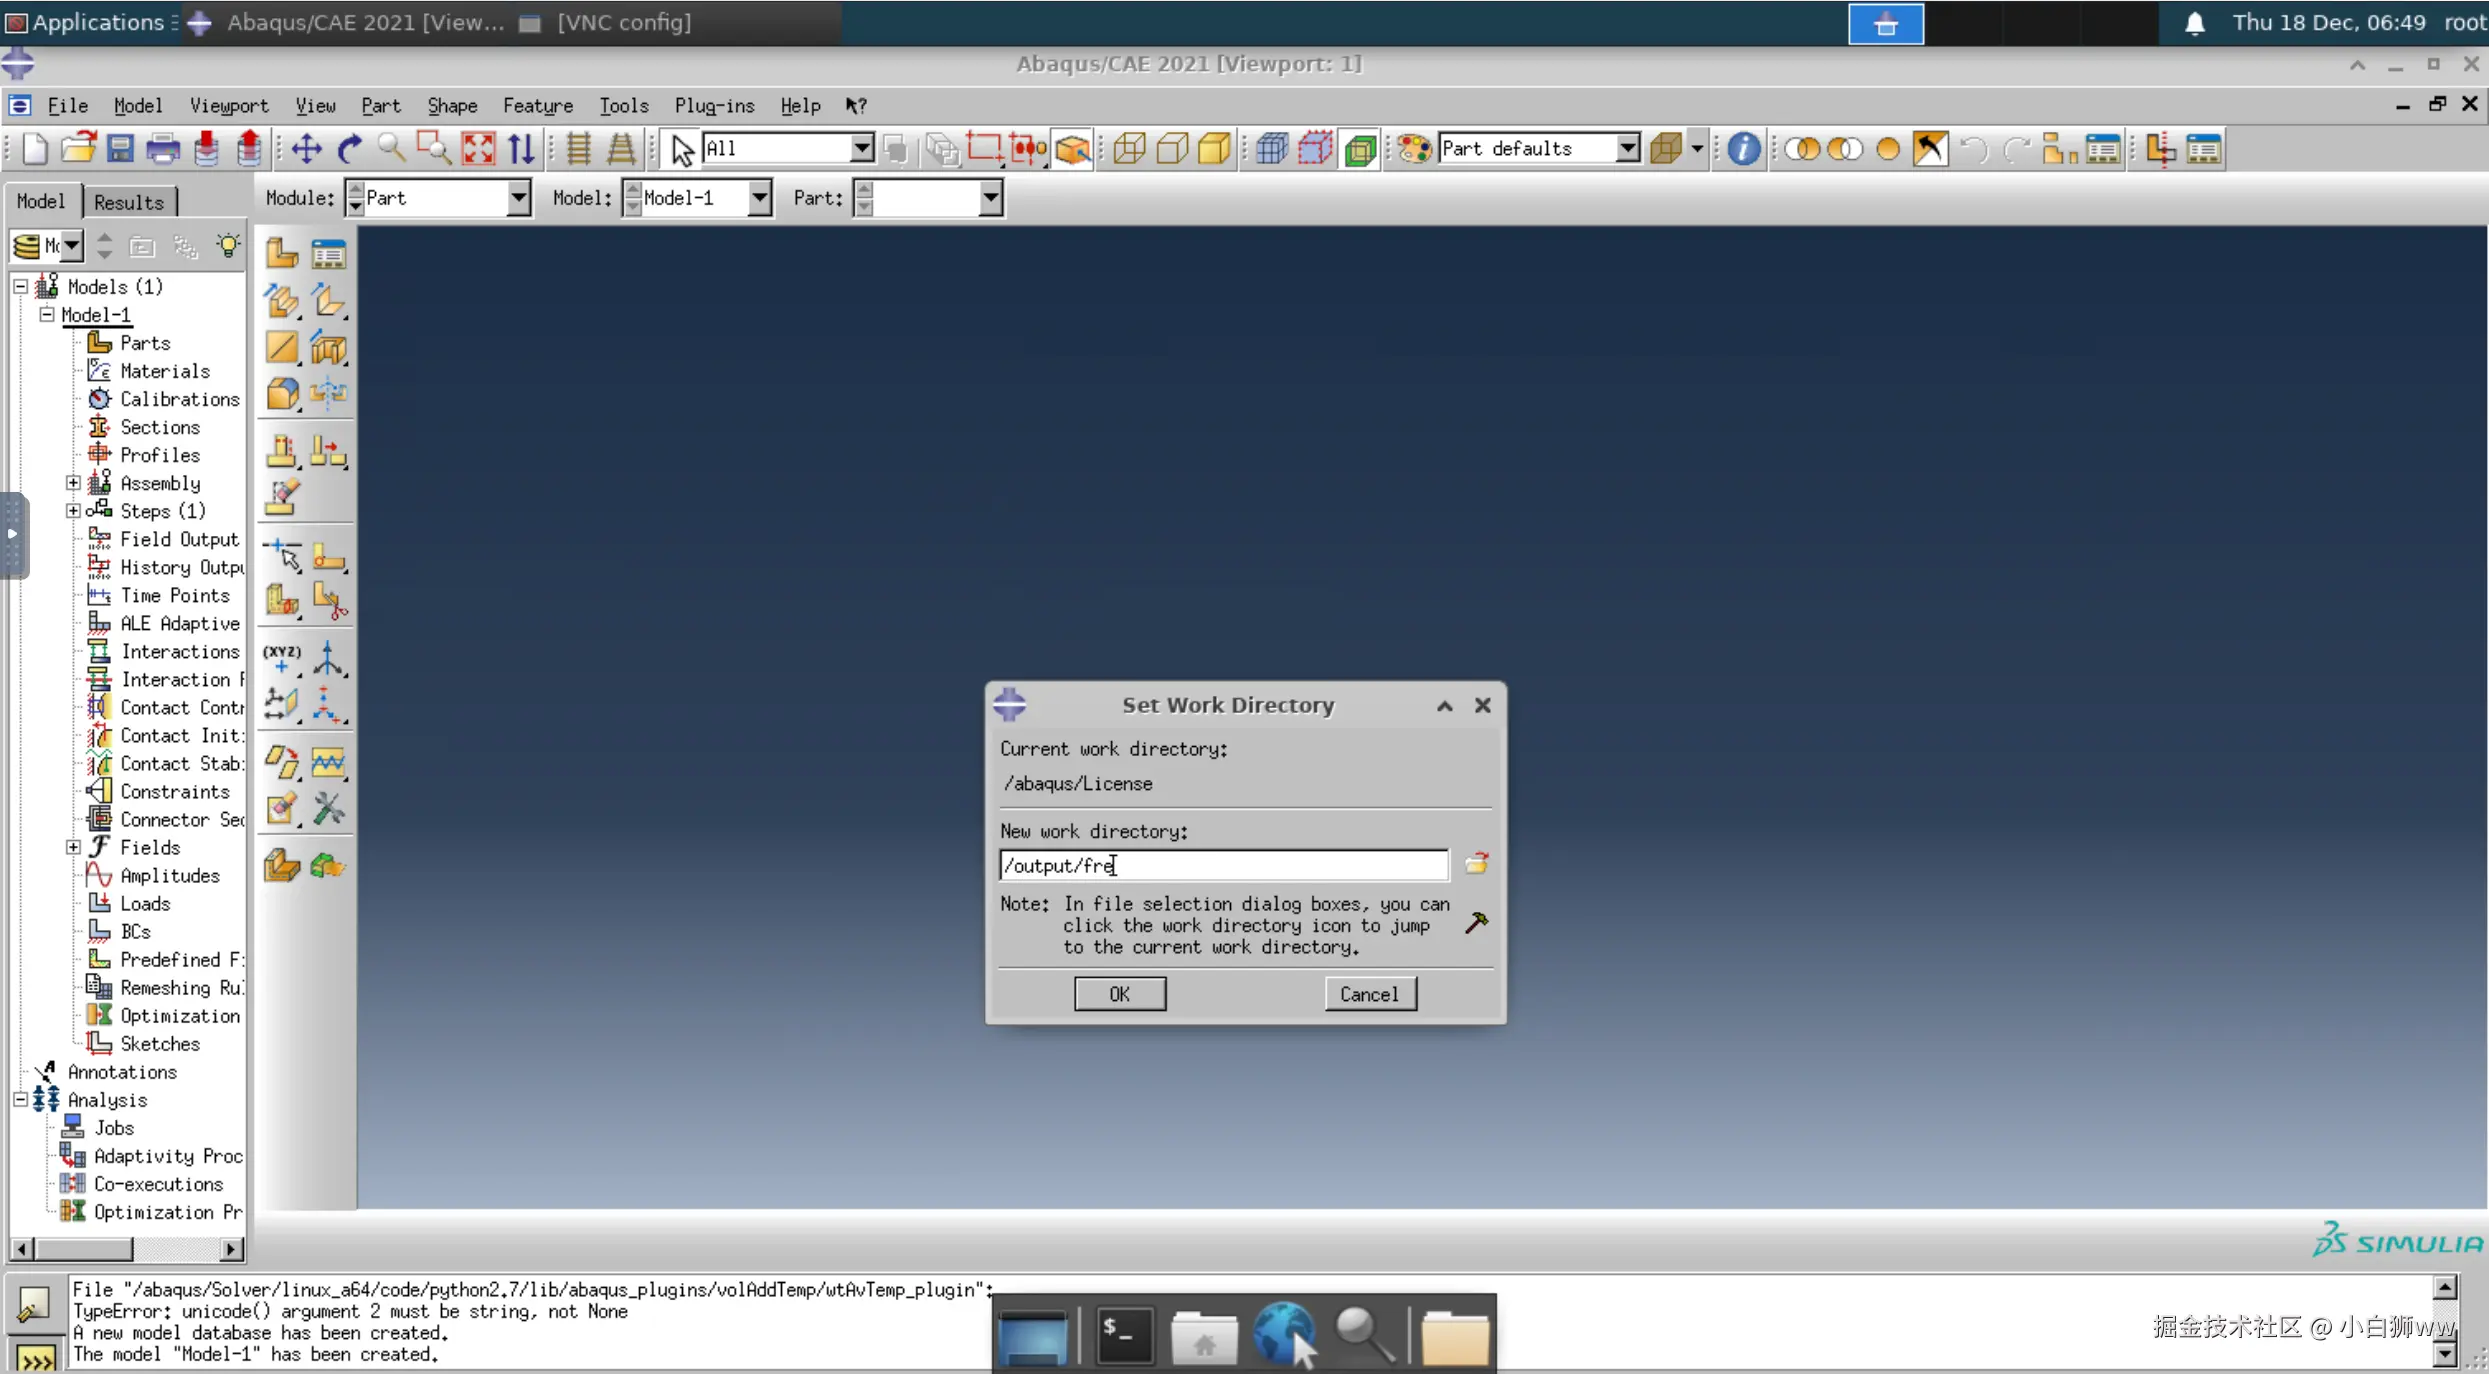Select the Pan View tool
2489x1374 pixels.
tap(306, 149)
